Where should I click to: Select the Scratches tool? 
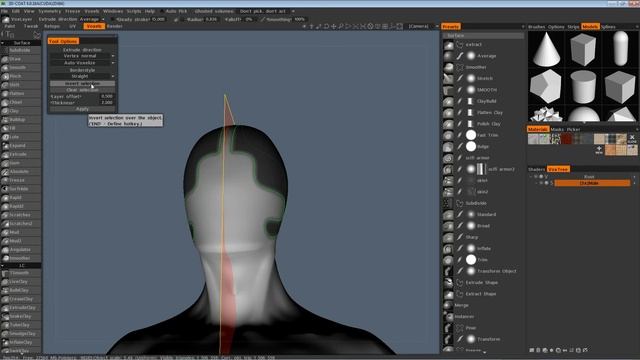20,215
